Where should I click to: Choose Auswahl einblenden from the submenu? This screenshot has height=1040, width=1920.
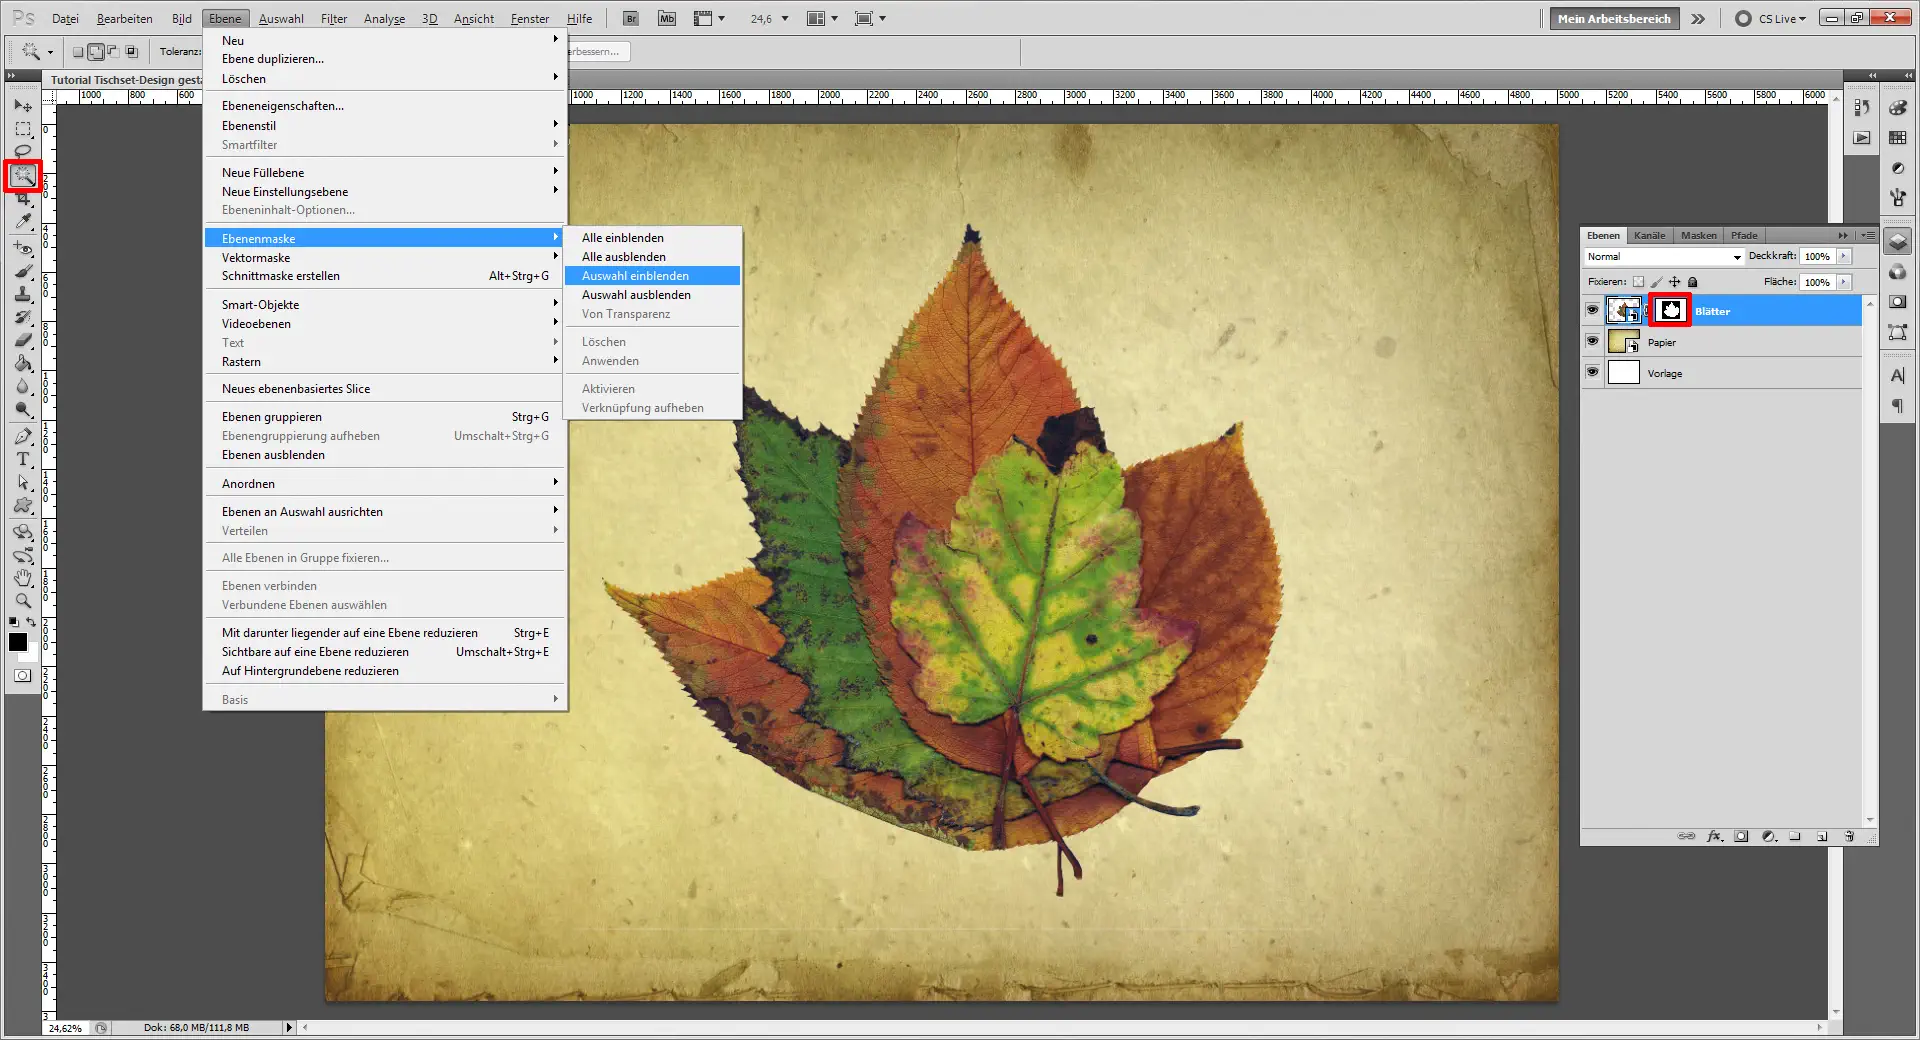point(635,276)
